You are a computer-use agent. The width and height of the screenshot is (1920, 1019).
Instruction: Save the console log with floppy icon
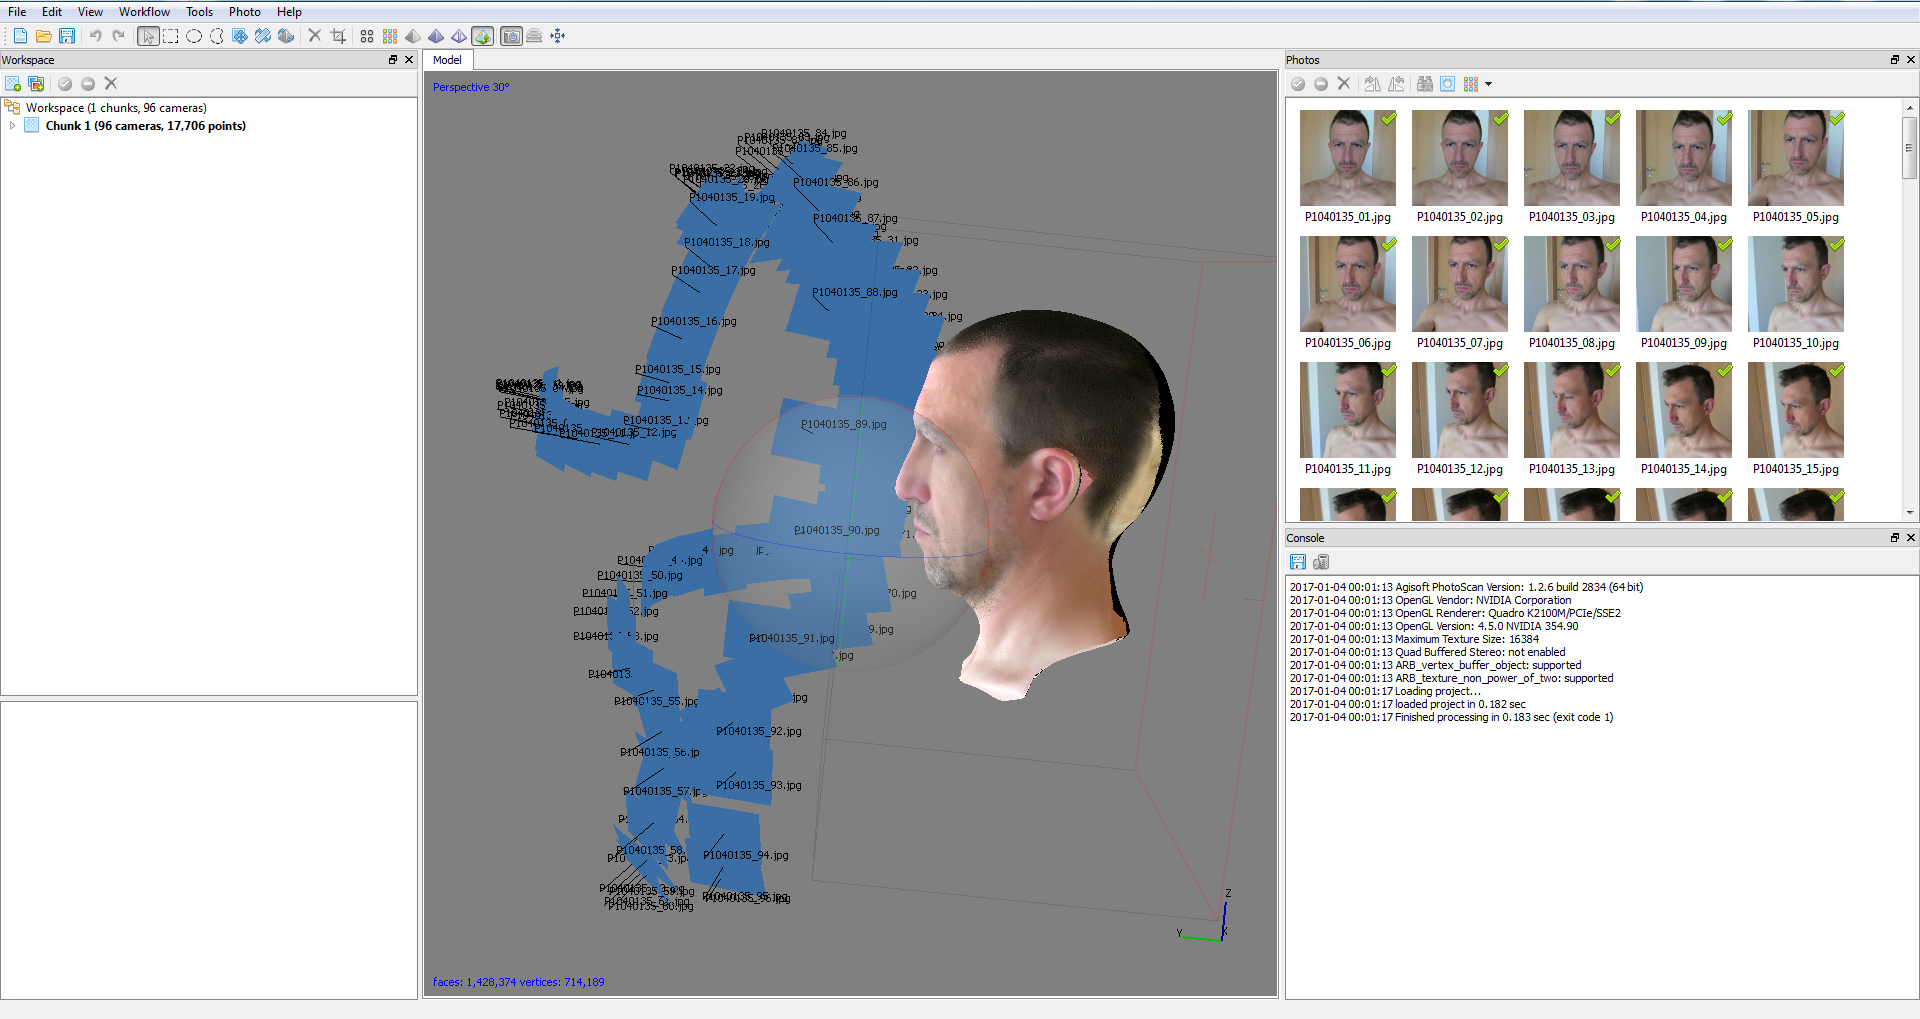(1298, 562)
